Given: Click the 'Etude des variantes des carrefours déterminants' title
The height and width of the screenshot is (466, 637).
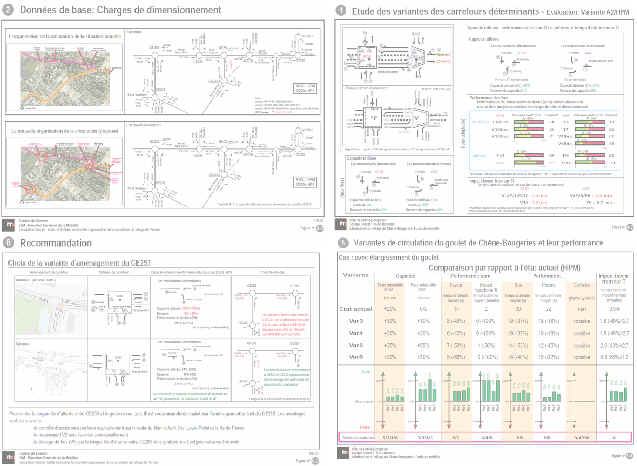Looking at the screenshot, I should pyautogui.click(x=445, y=11).
